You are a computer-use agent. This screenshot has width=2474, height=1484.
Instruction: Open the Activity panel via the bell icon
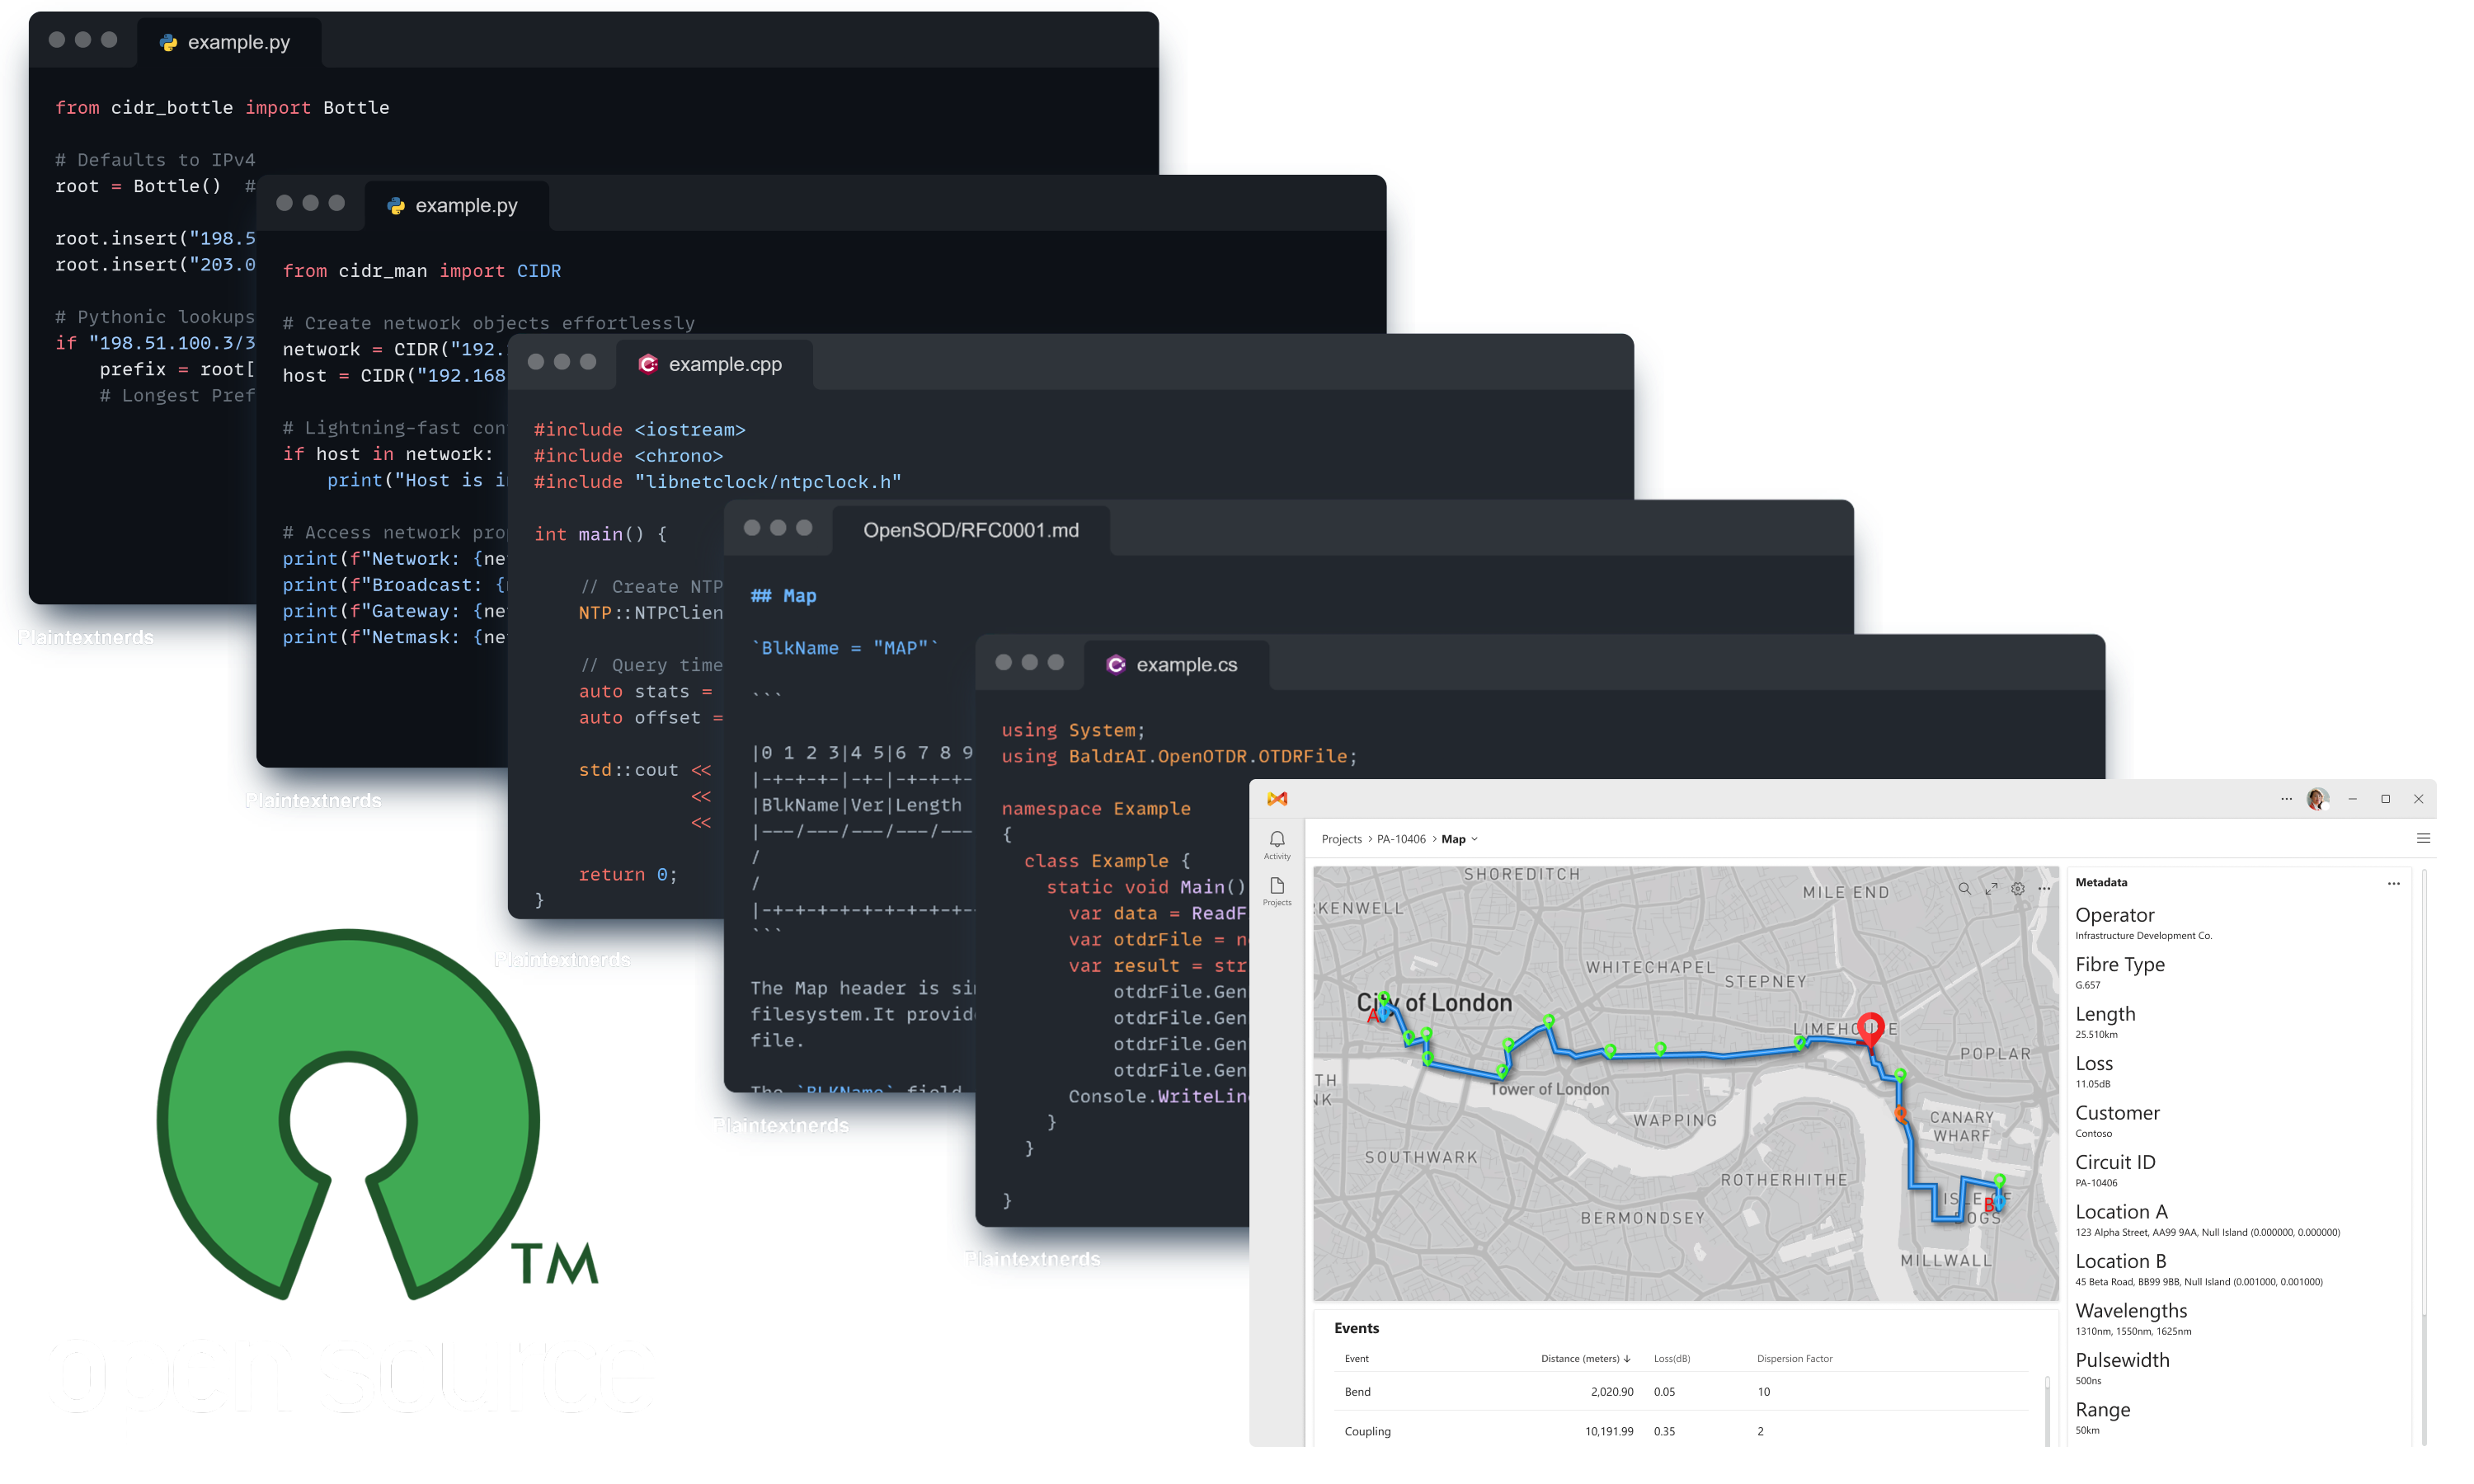pyautogui.click(x=1278, y=841)
